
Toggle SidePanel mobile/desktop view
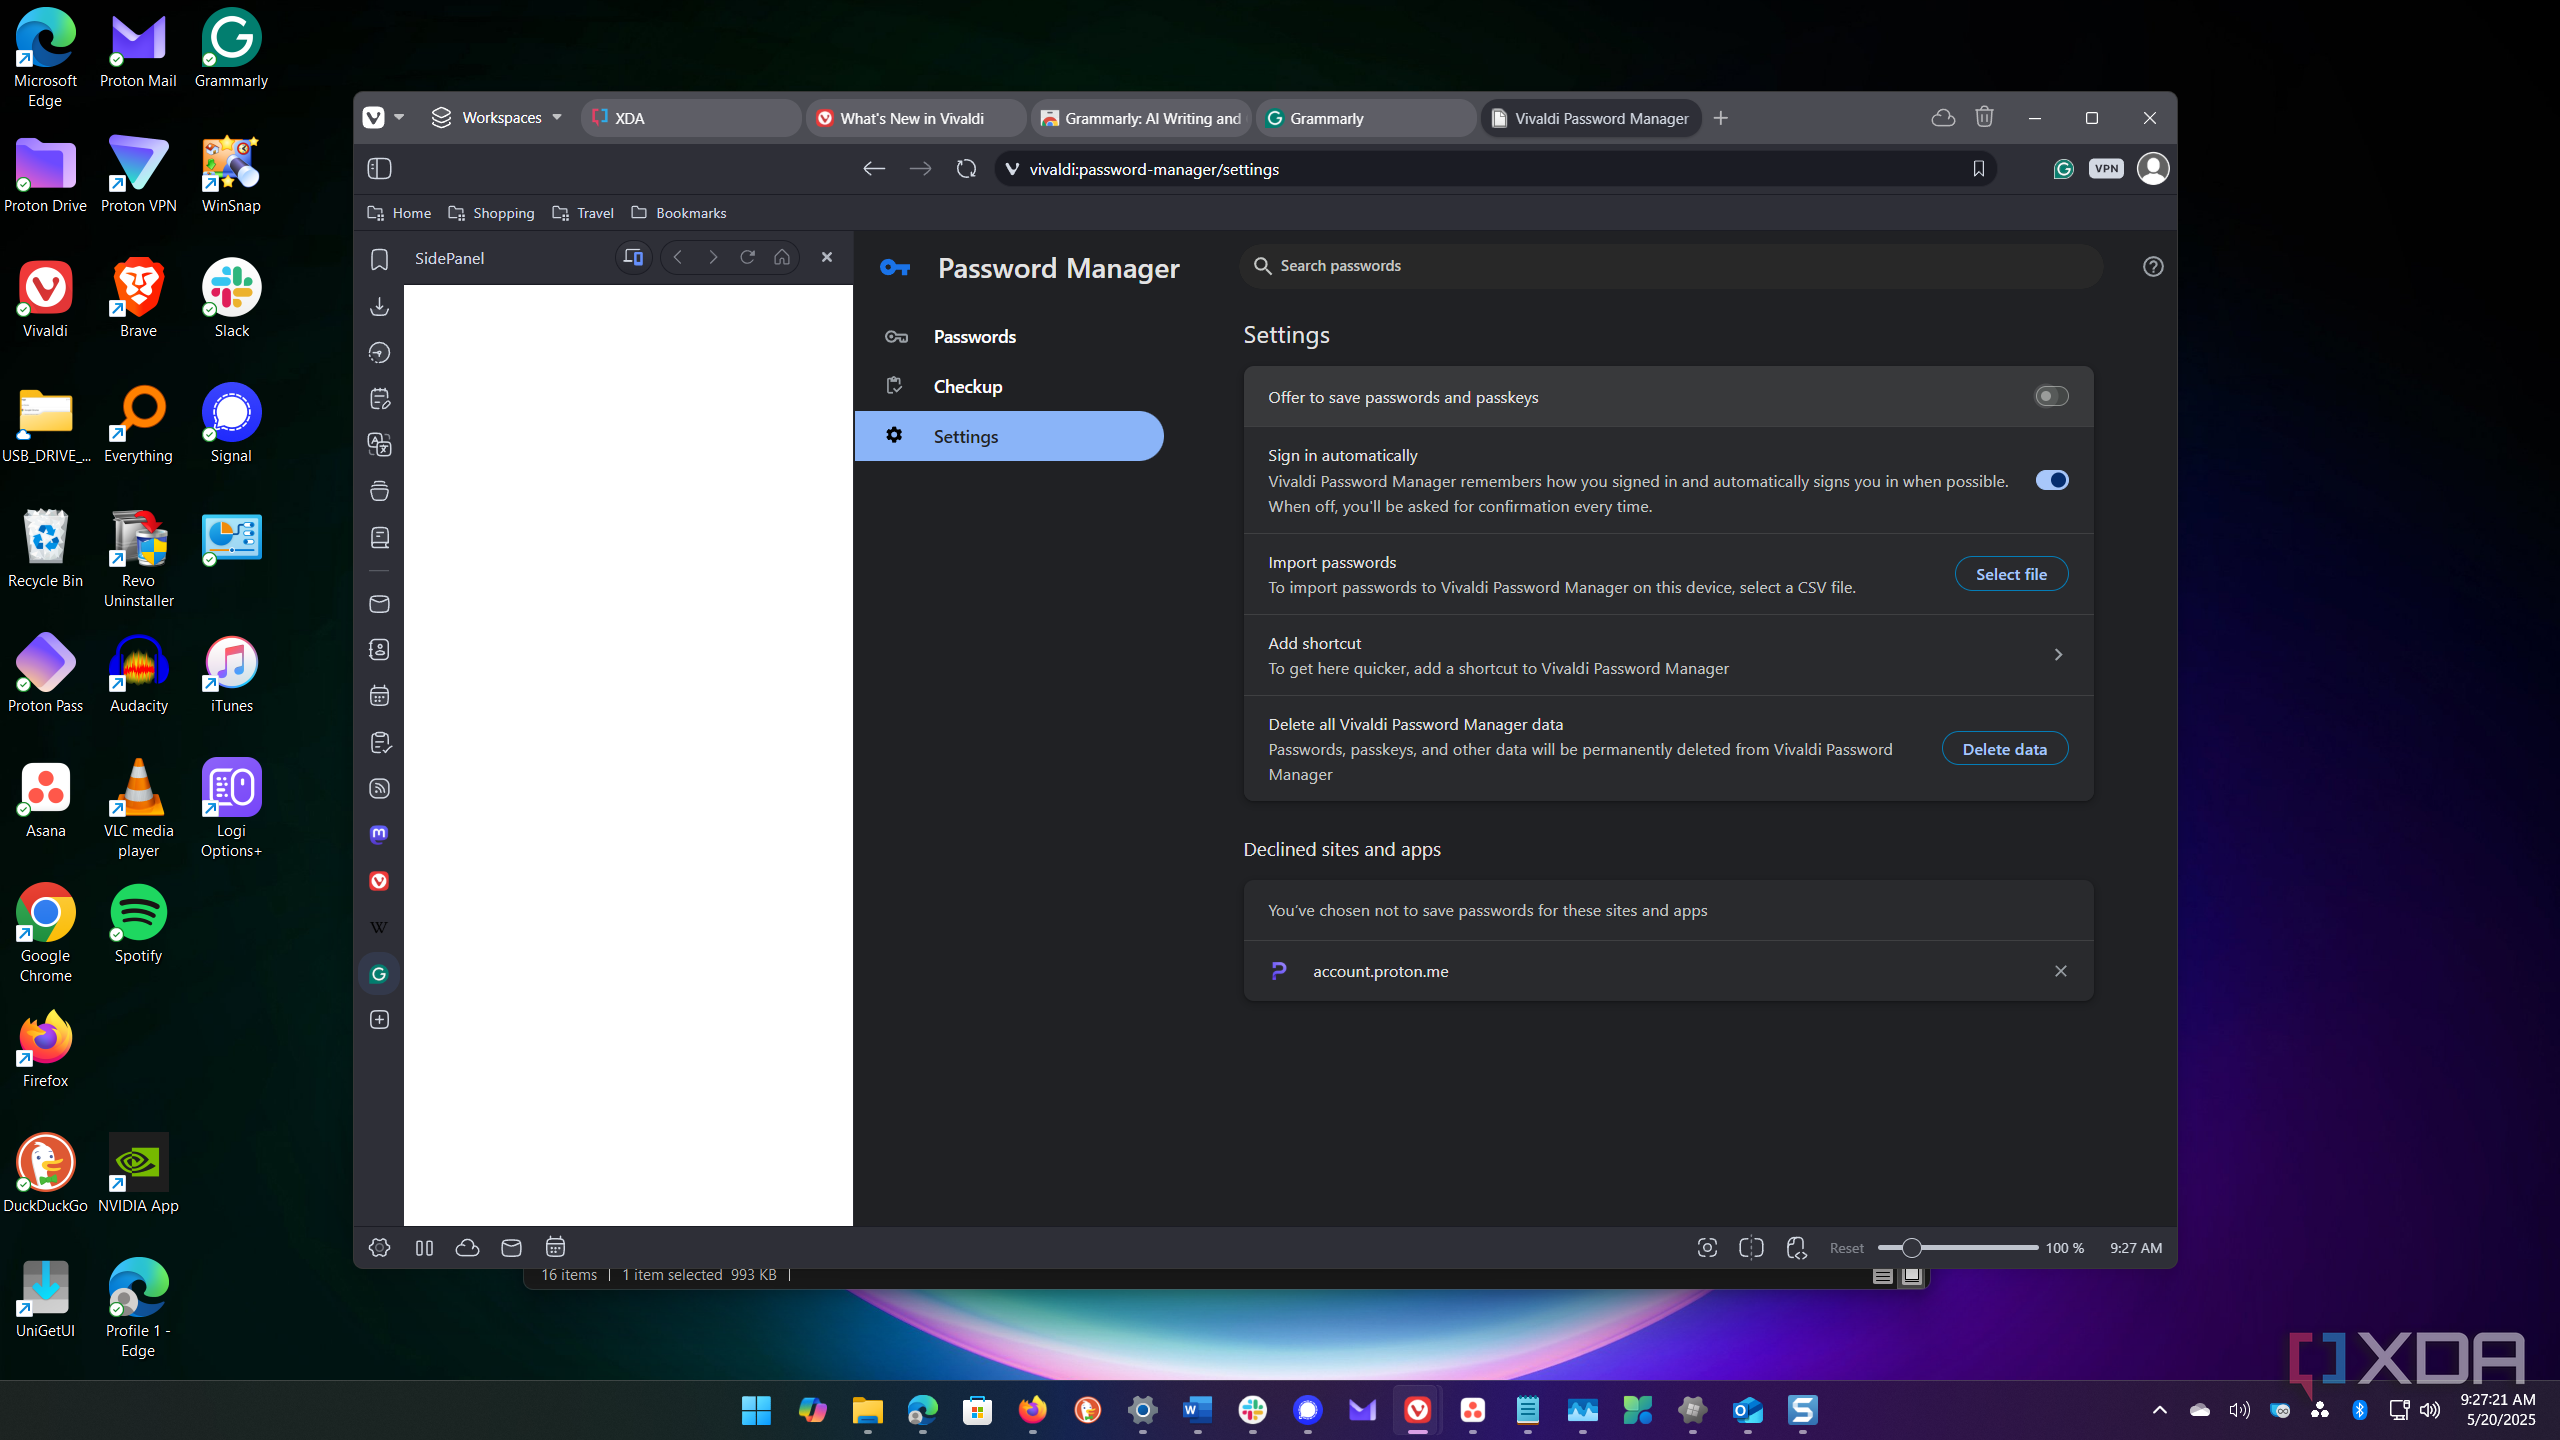(633, 258)
